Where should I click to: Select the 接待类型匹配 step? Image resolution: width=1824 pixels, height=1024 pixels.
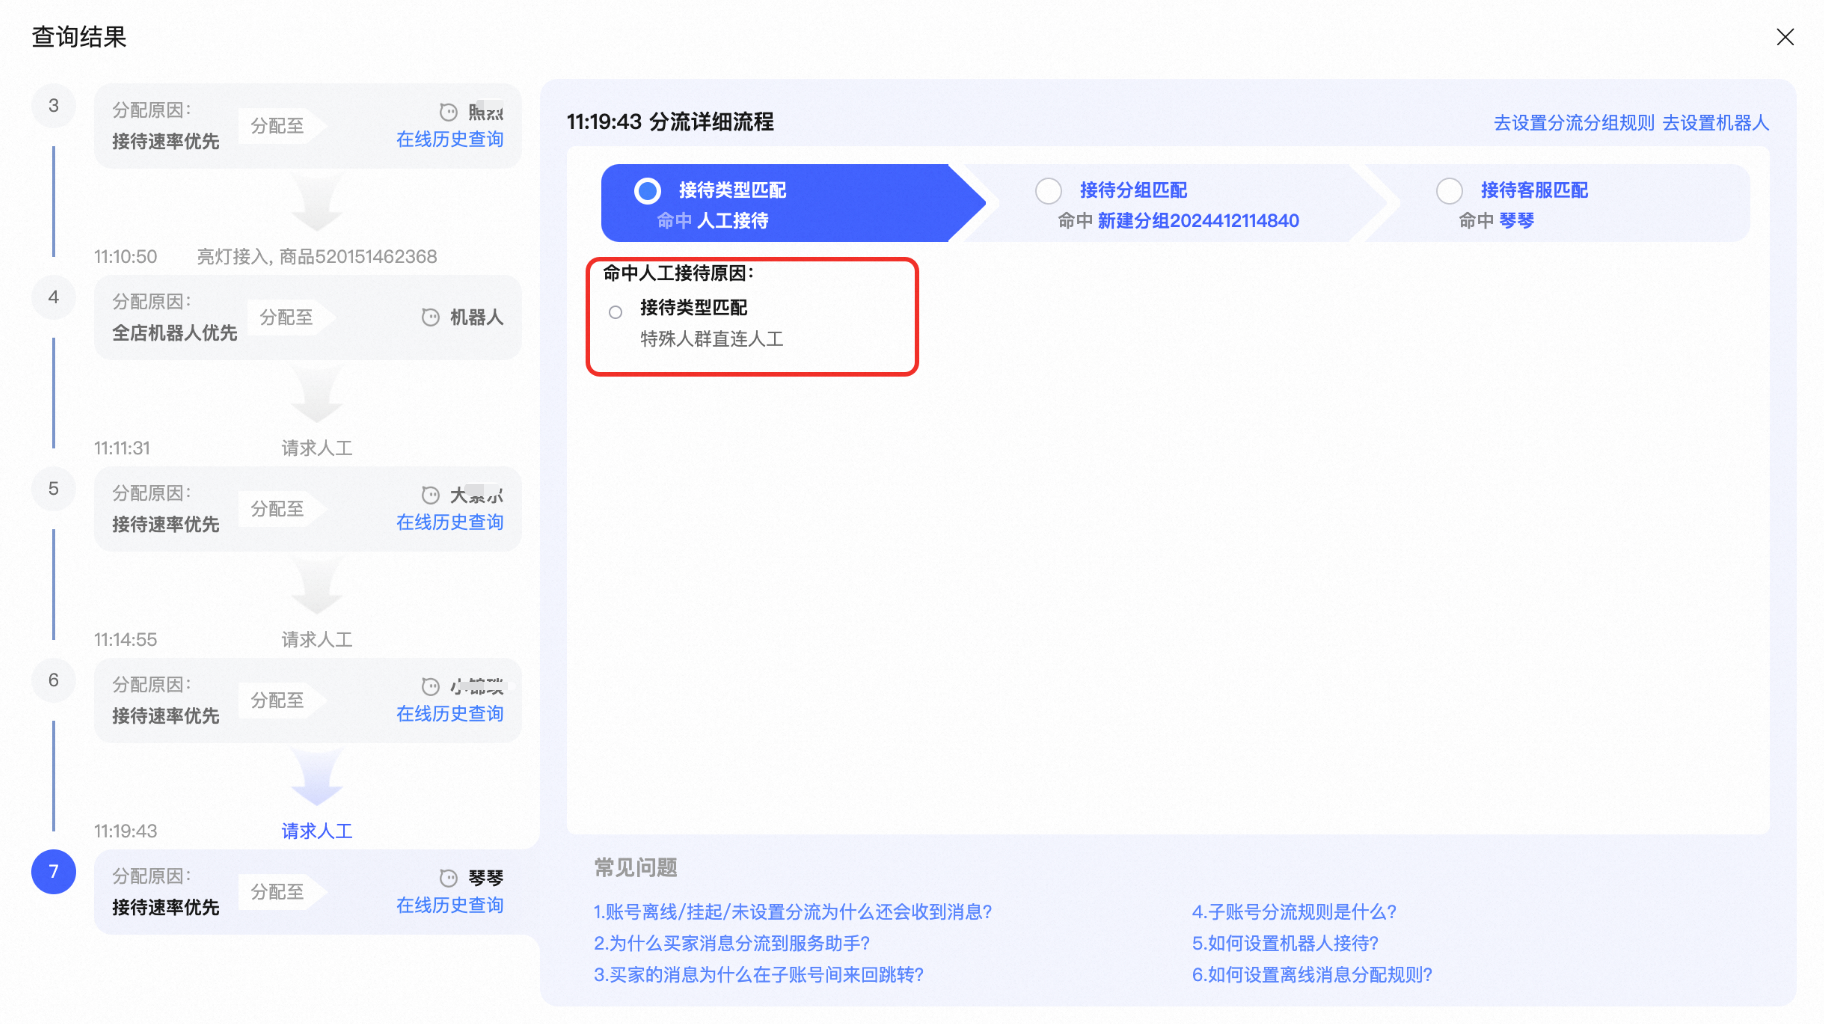(x=793, y=203)
